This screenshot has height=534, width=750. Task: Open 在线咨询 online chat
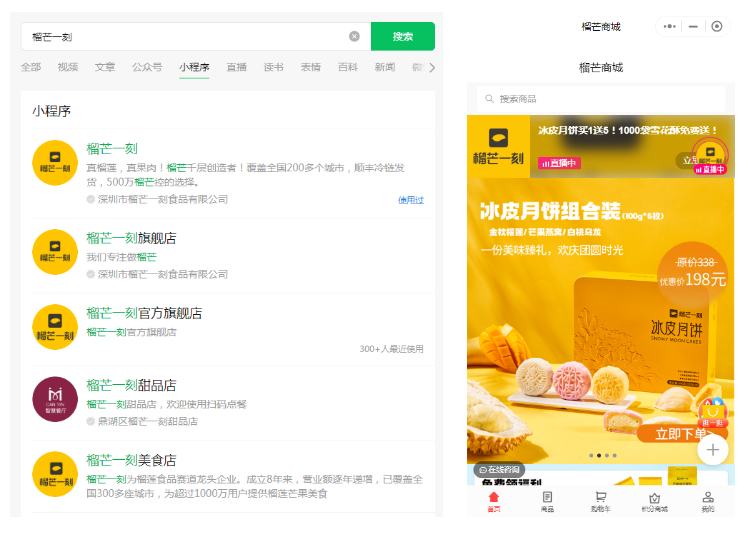click(x=497, y=470)
